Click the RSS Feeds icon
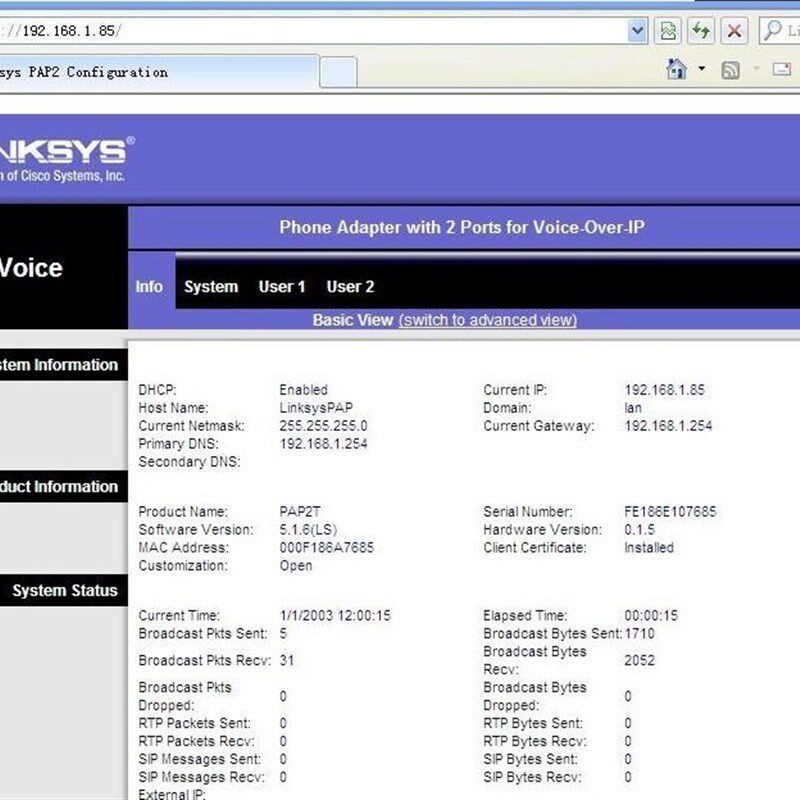This screenshot has height=800, width=800. coord(731,70)
